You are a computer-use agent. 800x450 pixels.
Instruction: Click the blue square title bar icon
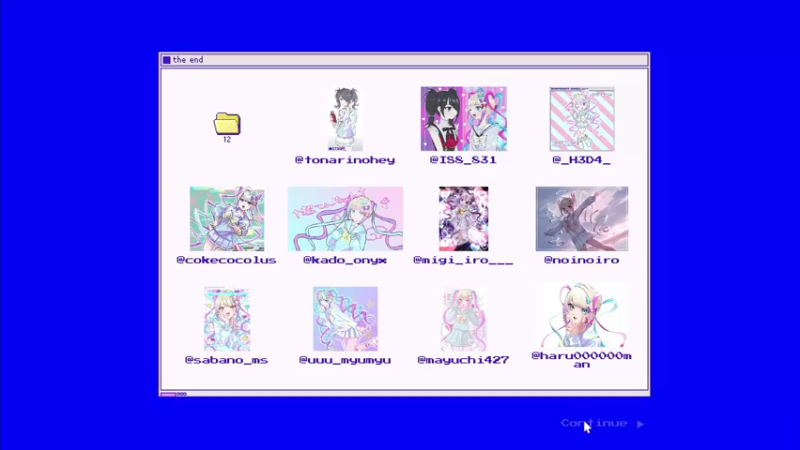pos(166,60)
